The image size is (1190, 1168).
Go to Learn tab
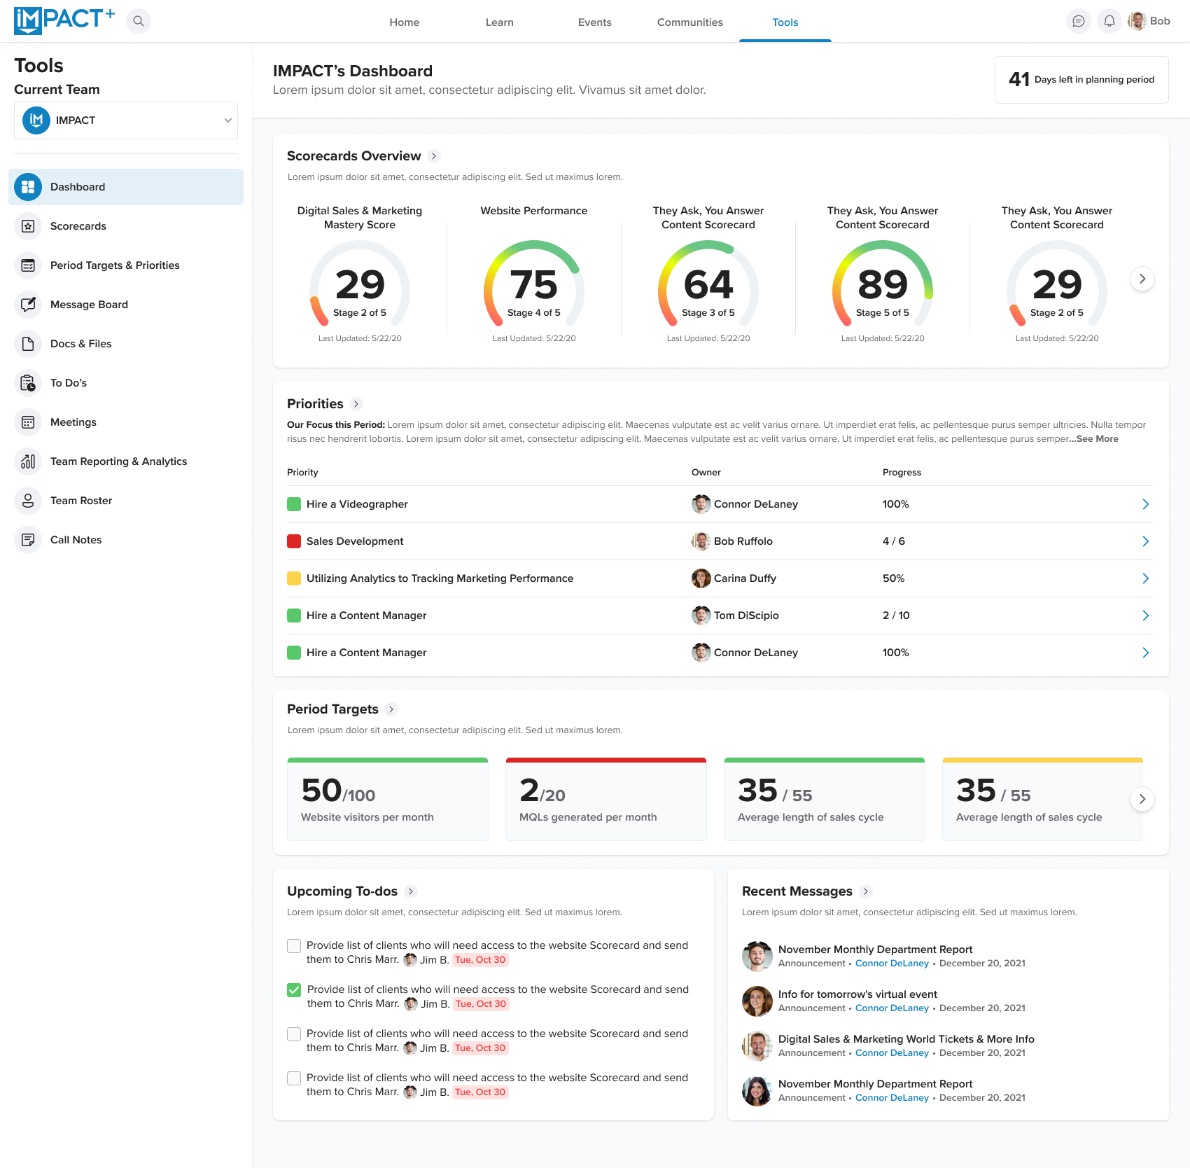499,22
